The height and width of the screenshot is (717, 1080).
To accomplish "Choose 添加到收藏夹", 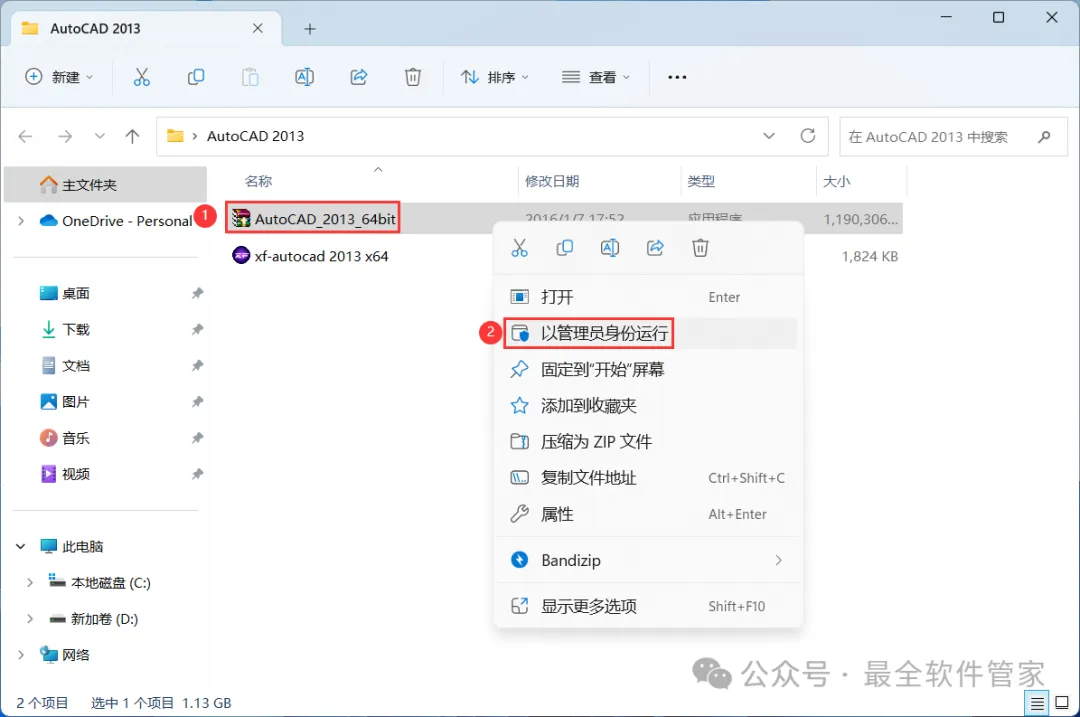I will click(649, 406).
